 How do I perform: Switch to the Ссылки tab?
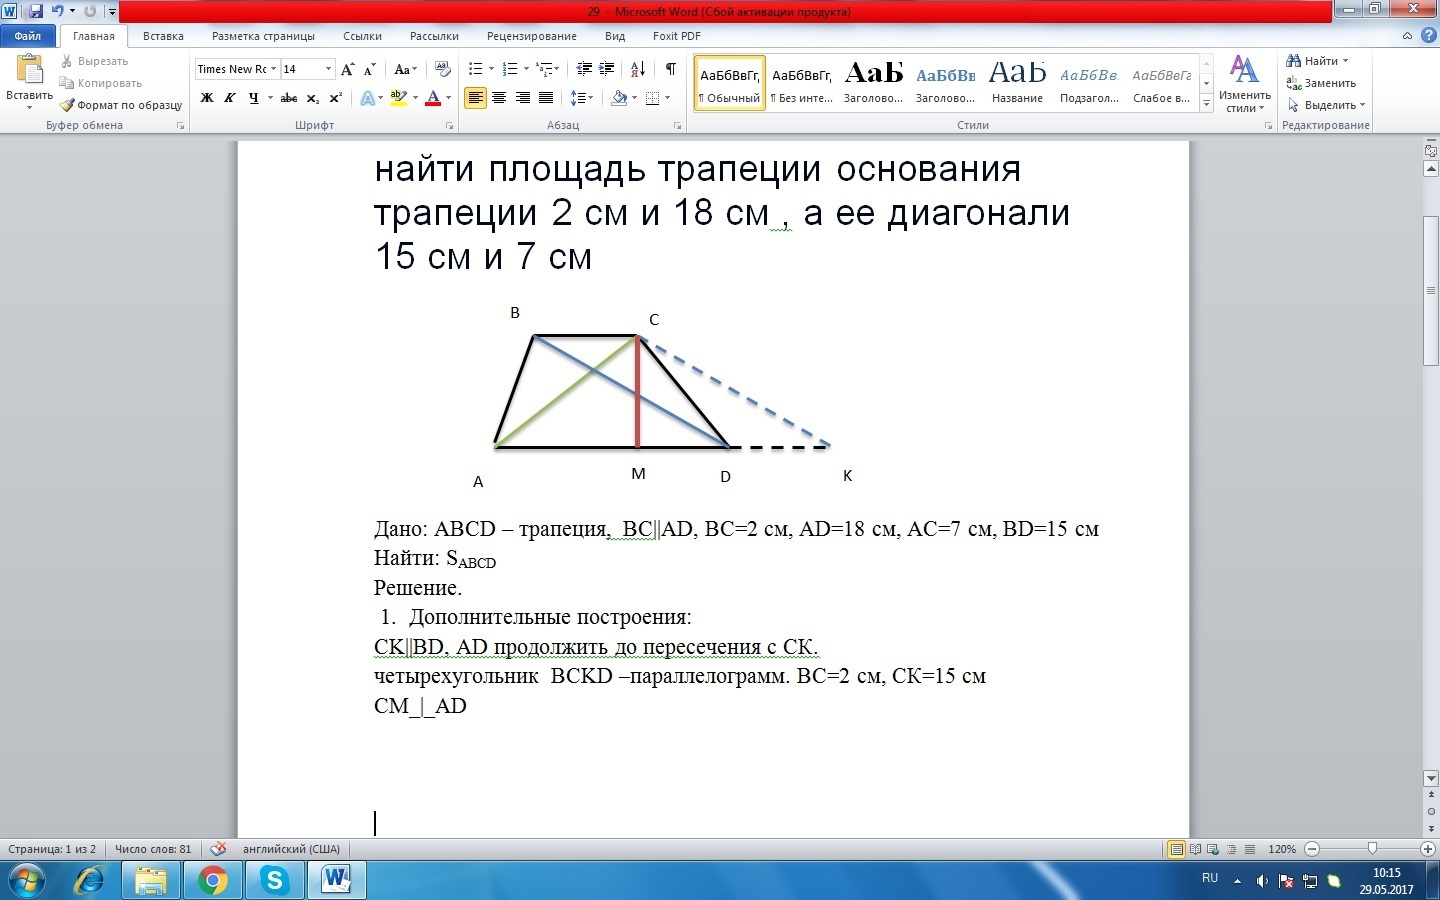click(x=362, y=36)
